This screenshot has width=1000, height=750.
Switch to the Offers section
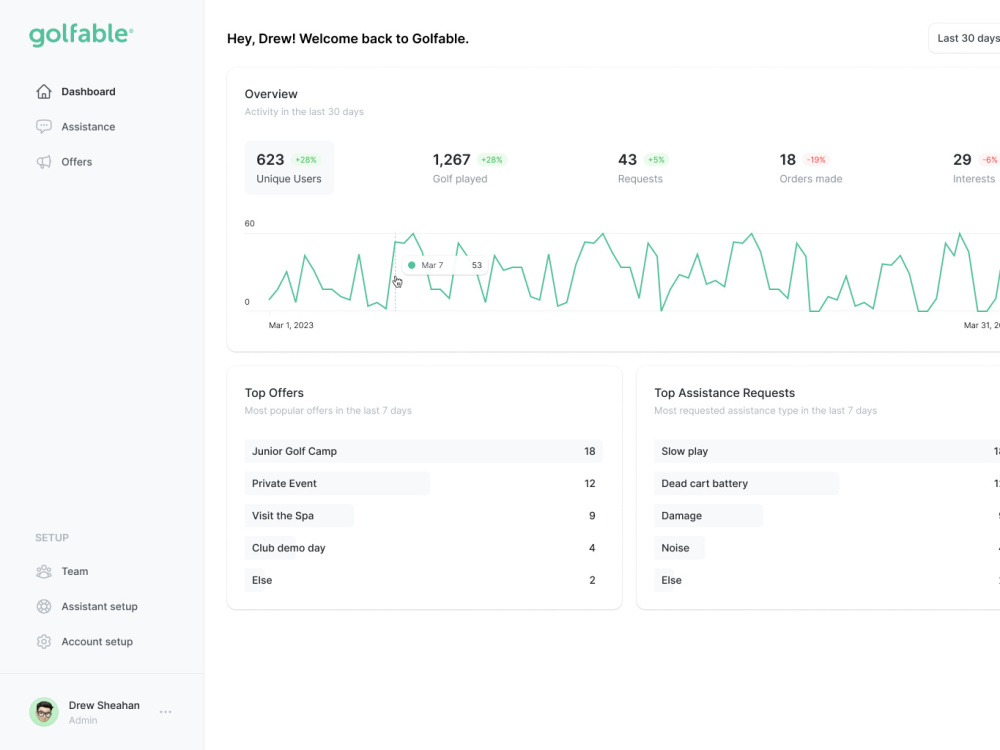pos(76,161)
